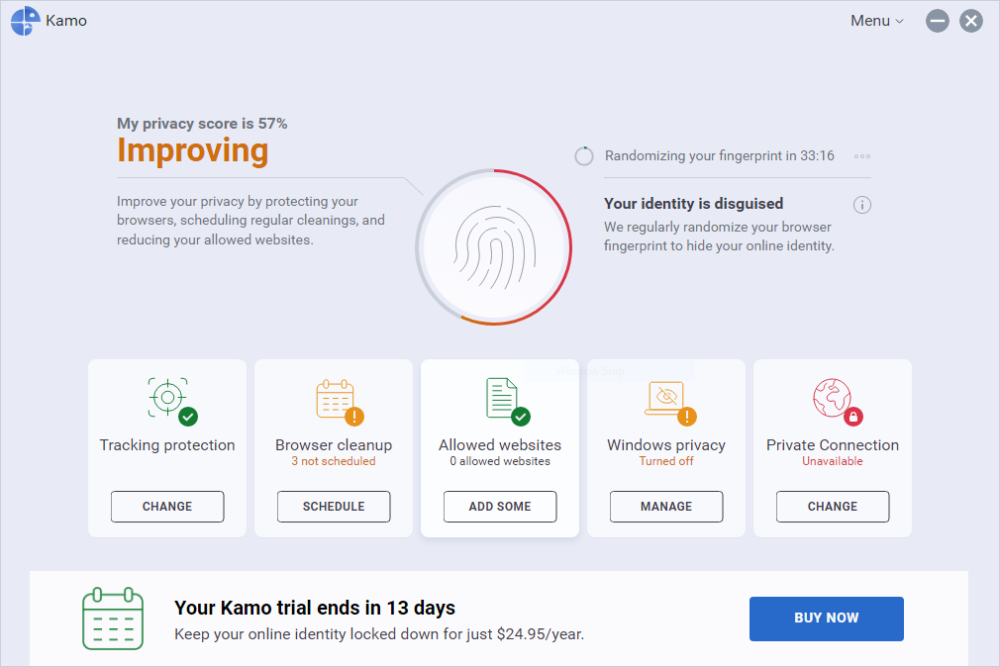Click the ADD SOME button
The width and height of the screenshot is (1000, 667).
500,506
